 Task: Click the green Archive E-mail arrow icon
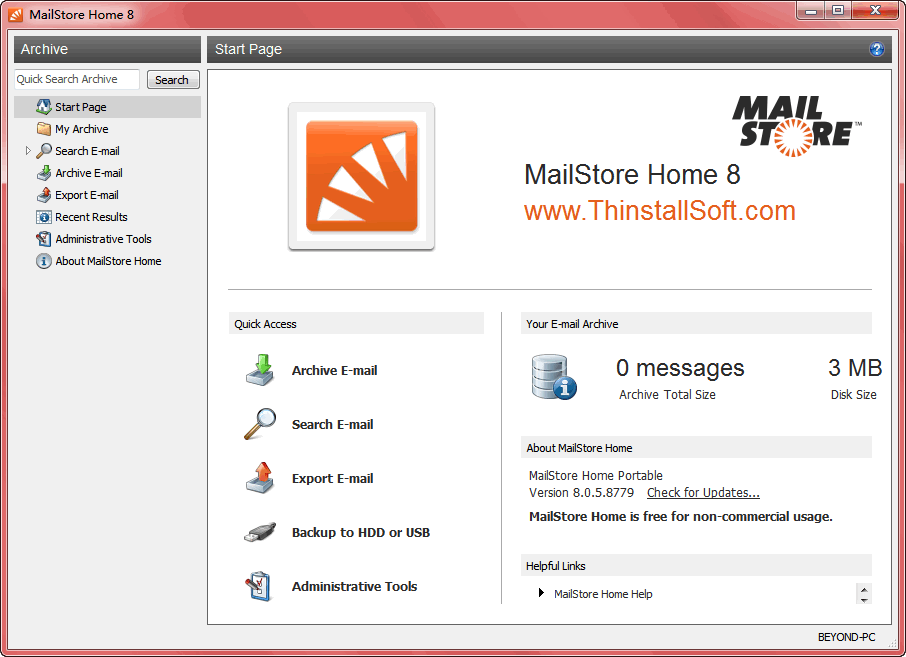tap(260, 370)
